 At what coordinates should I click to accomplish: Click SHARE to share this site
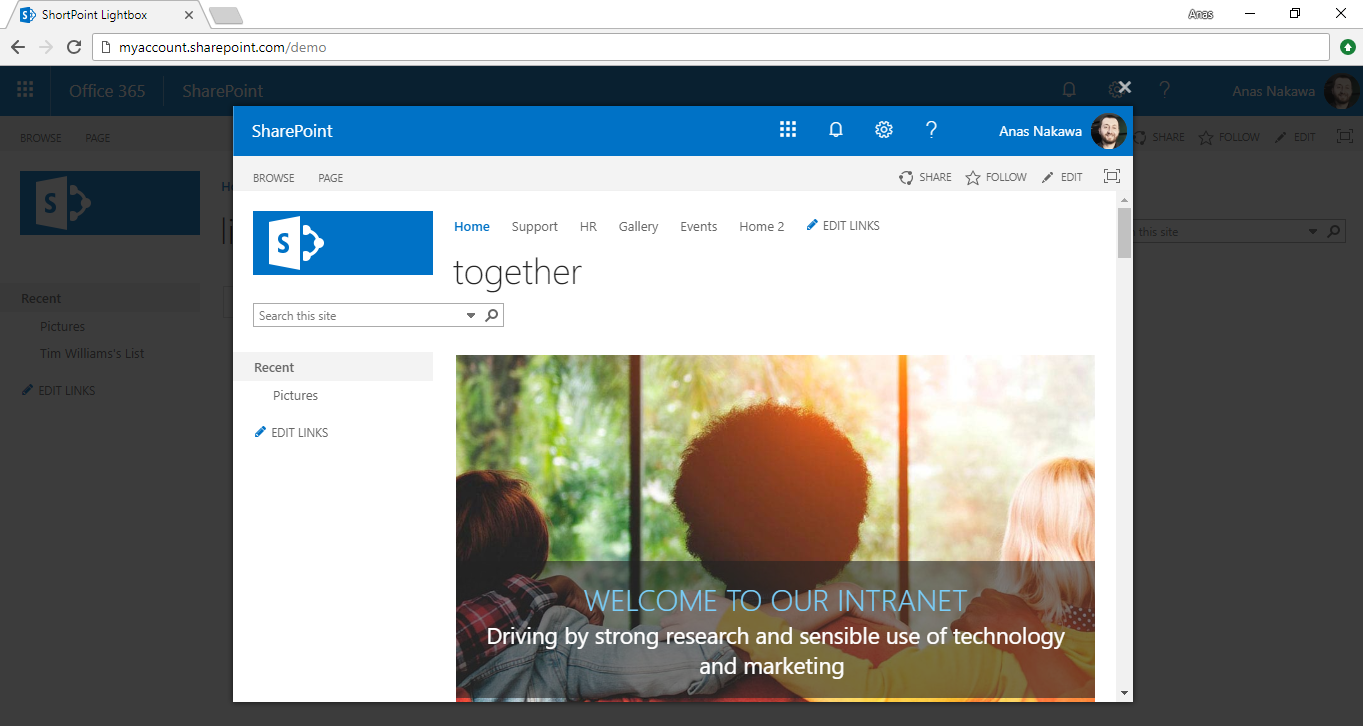[x=925, y=177]
